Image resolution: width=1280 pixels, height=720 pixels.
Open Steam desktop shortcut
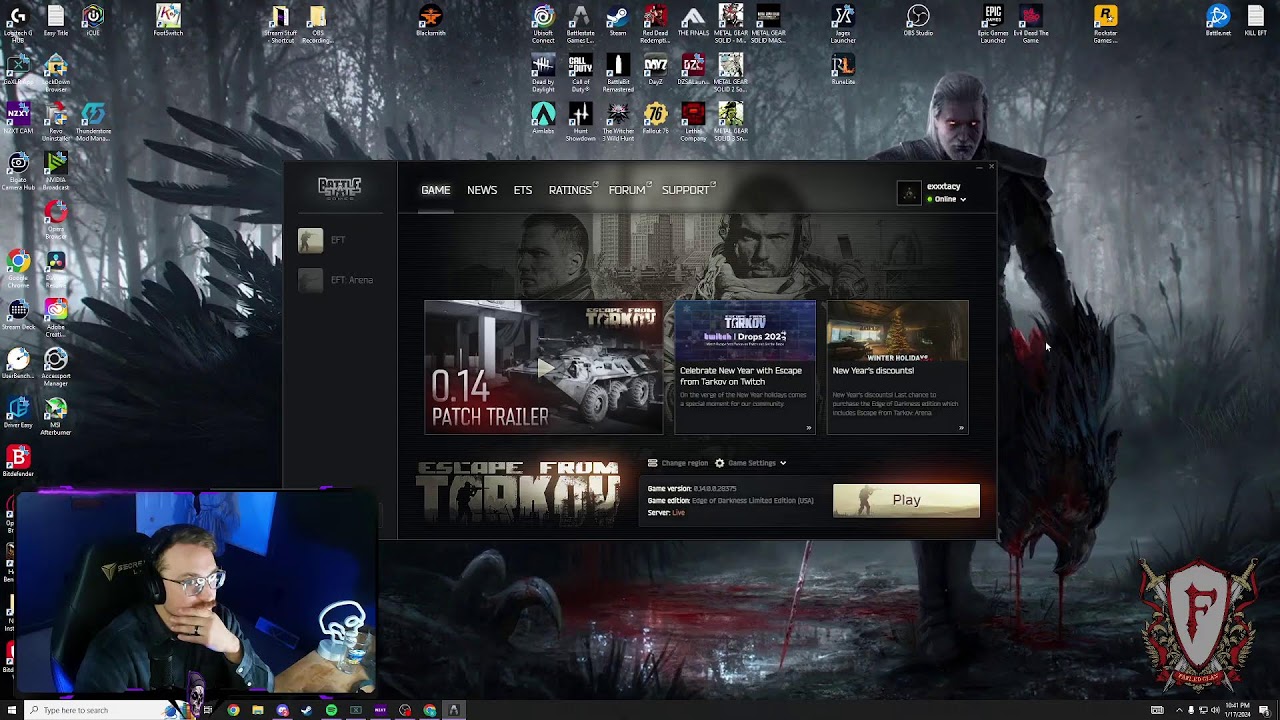tap(618, 22)
